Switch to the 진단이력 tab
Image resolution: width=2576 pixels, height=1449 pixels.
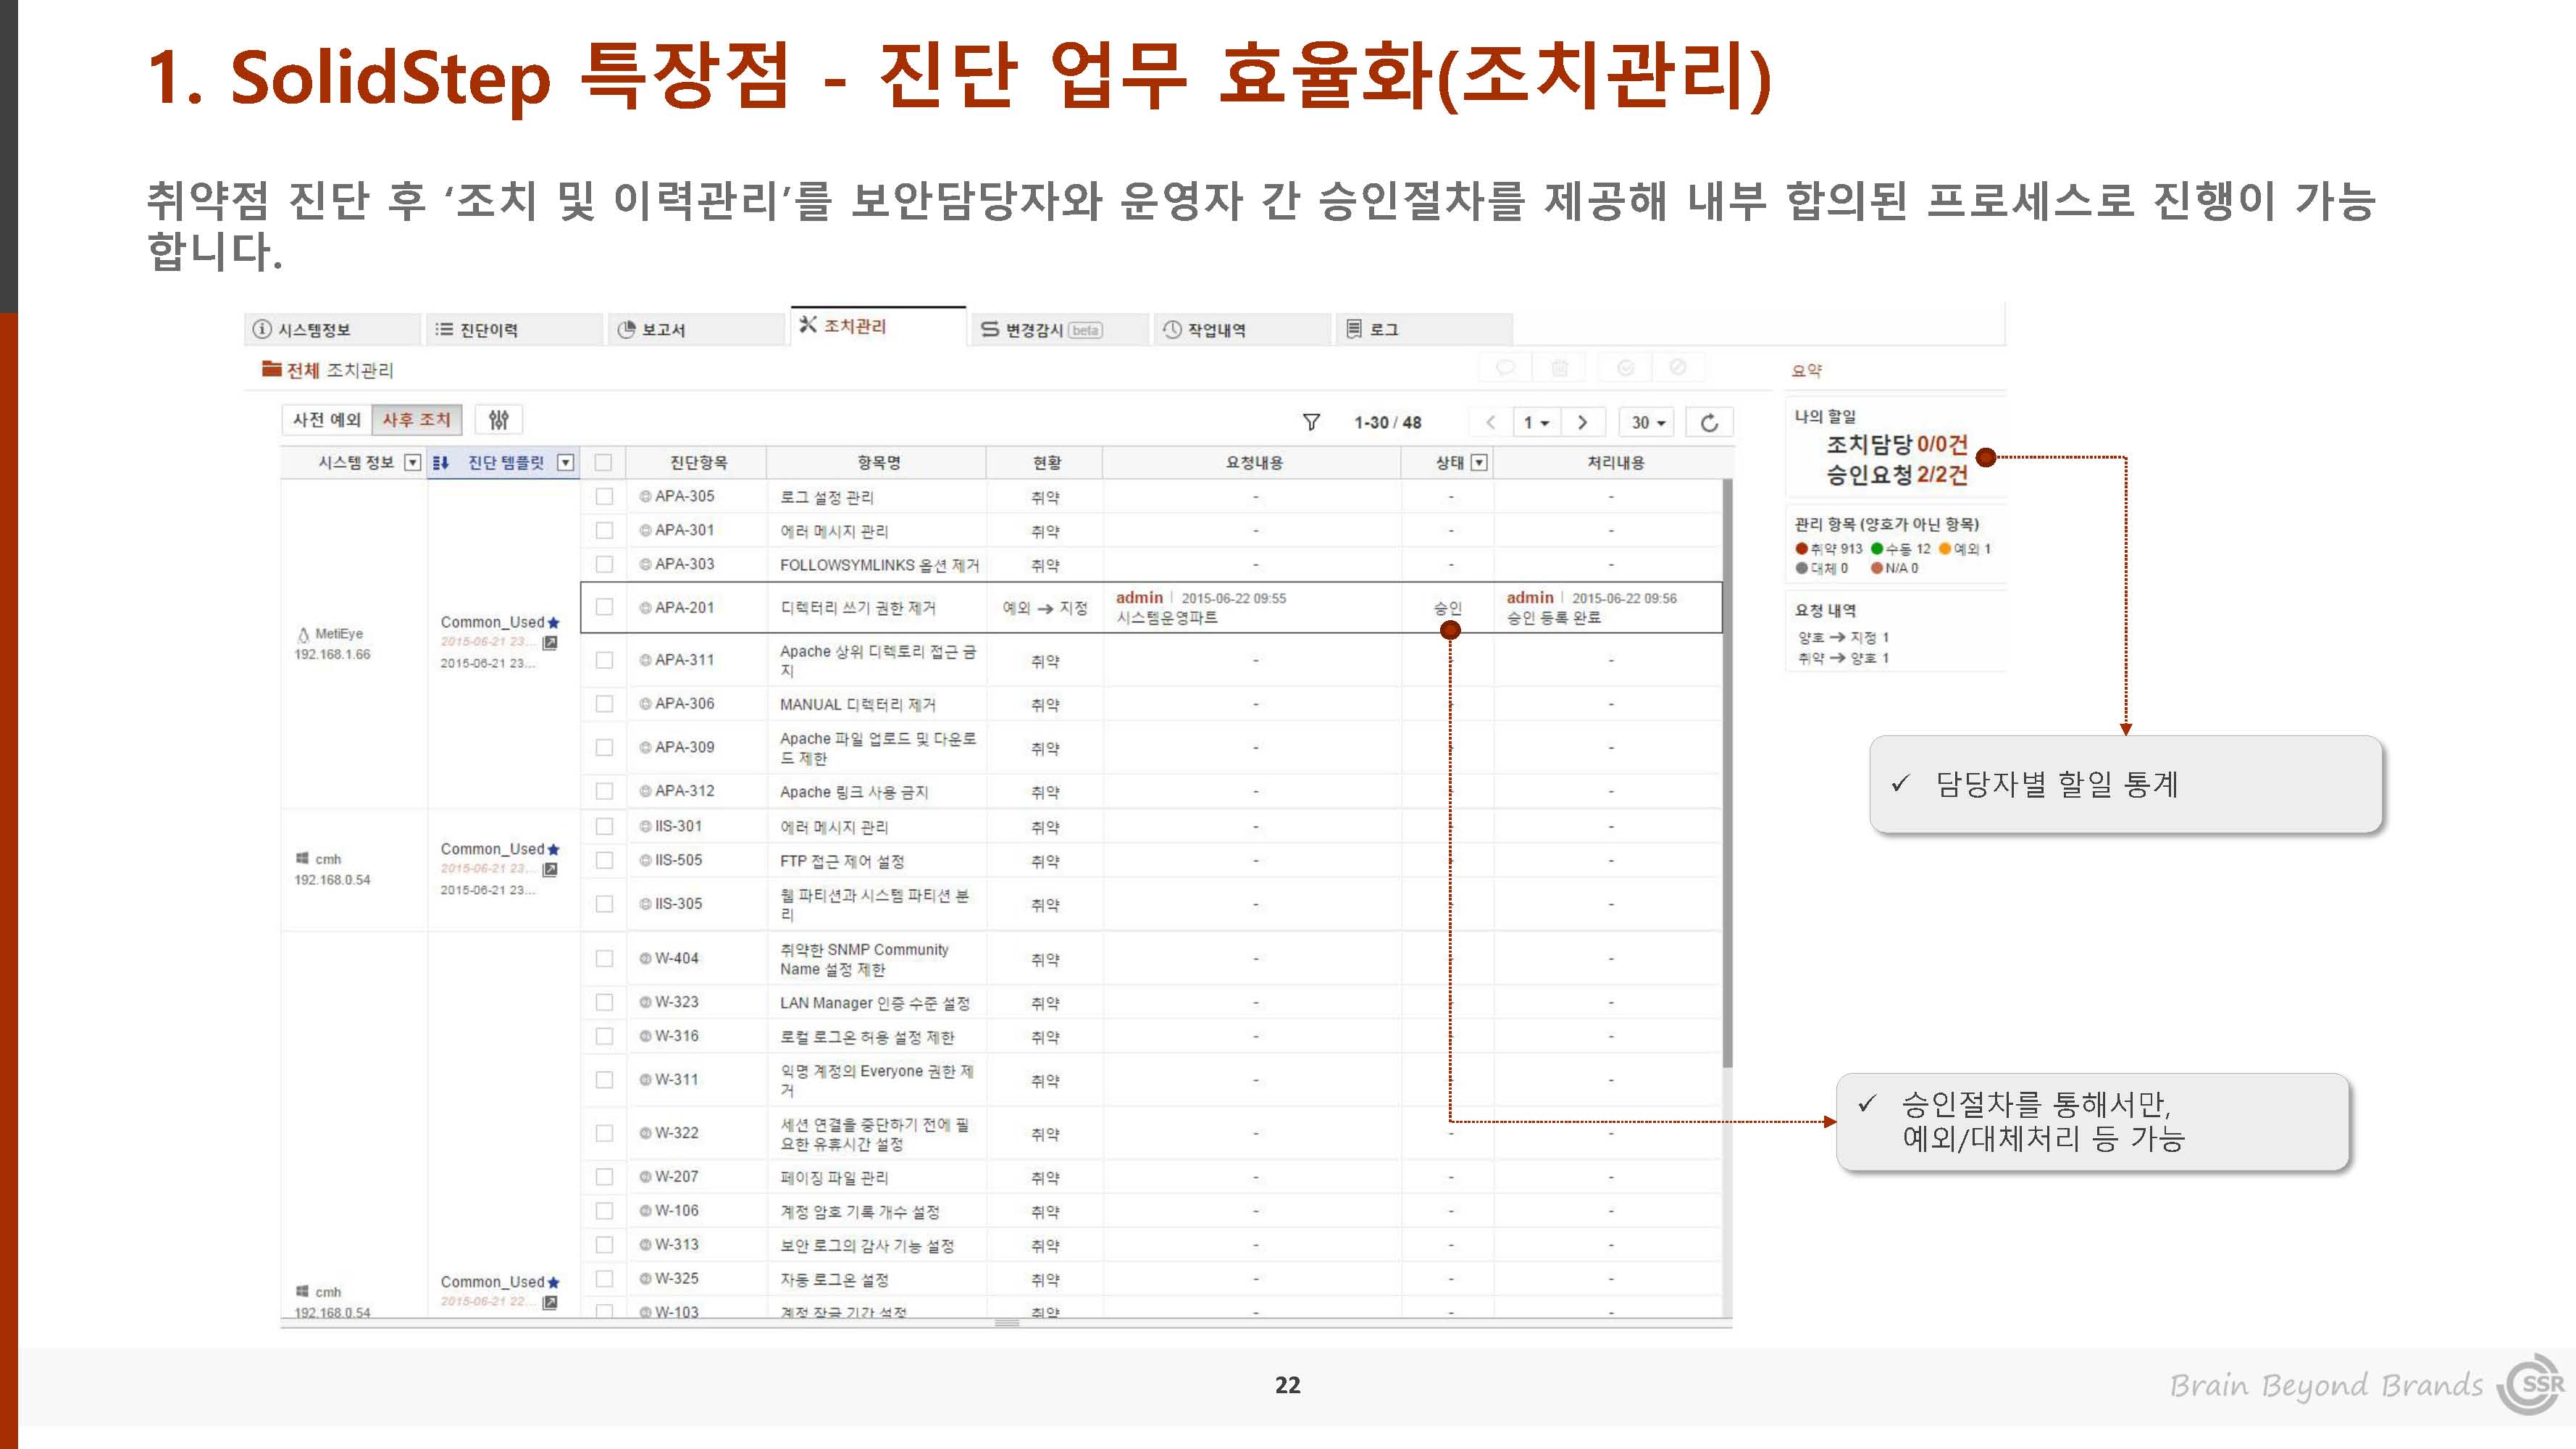(514, 329)
